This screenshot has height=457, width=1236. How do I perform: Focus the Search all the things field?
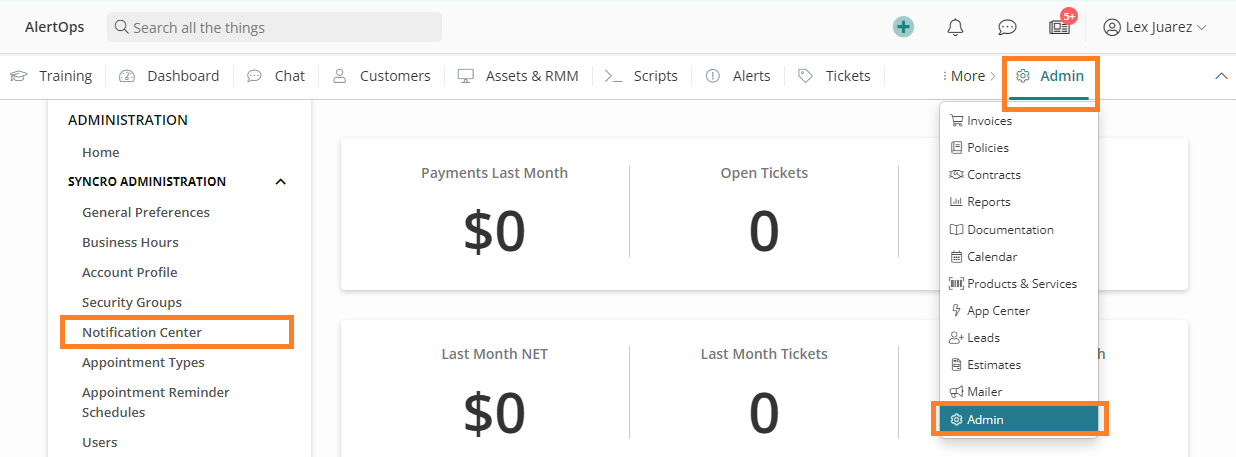tap(275, 27)
